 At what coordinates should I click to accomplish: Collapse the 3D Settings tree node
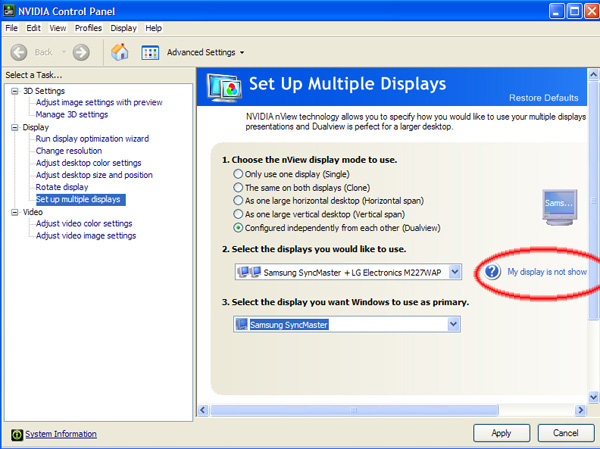[15, 91]
